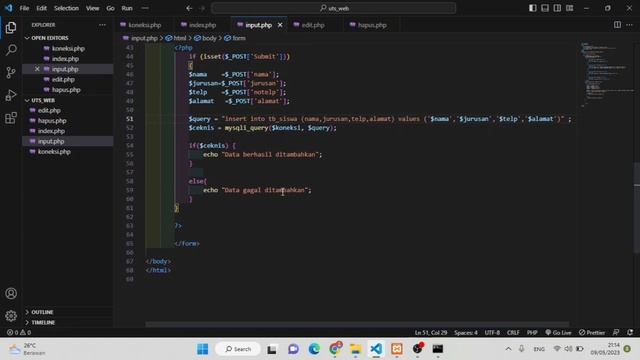Open the View menu

[x=92, y=8]
